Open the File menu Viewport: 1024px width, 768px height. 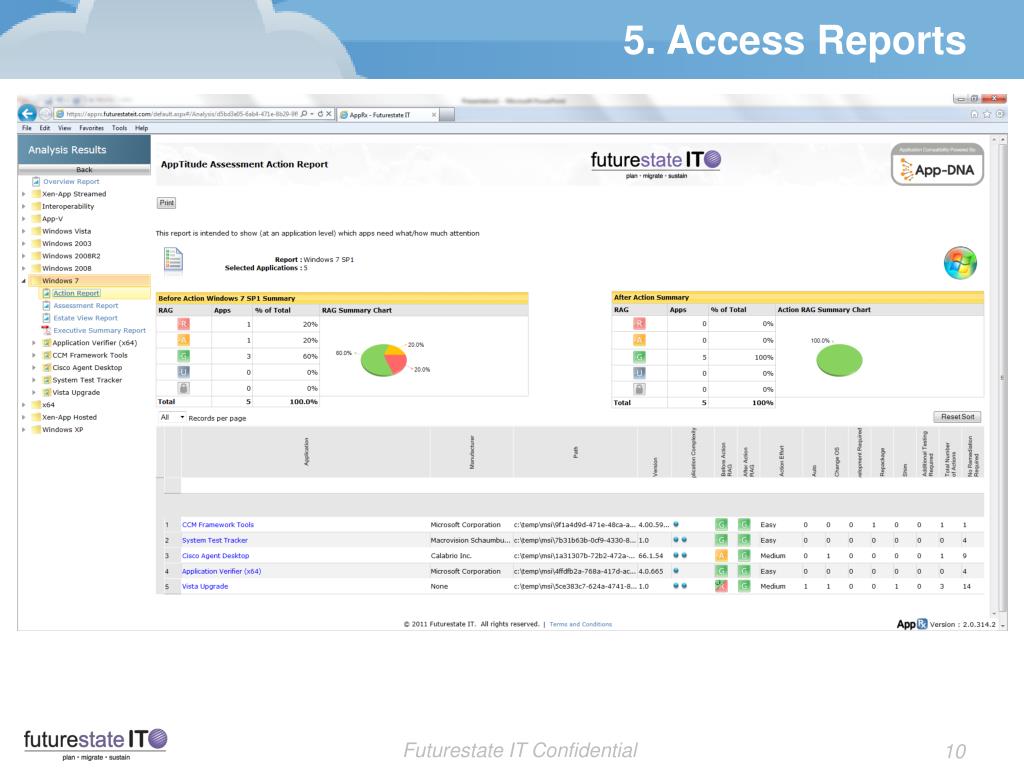27,128
